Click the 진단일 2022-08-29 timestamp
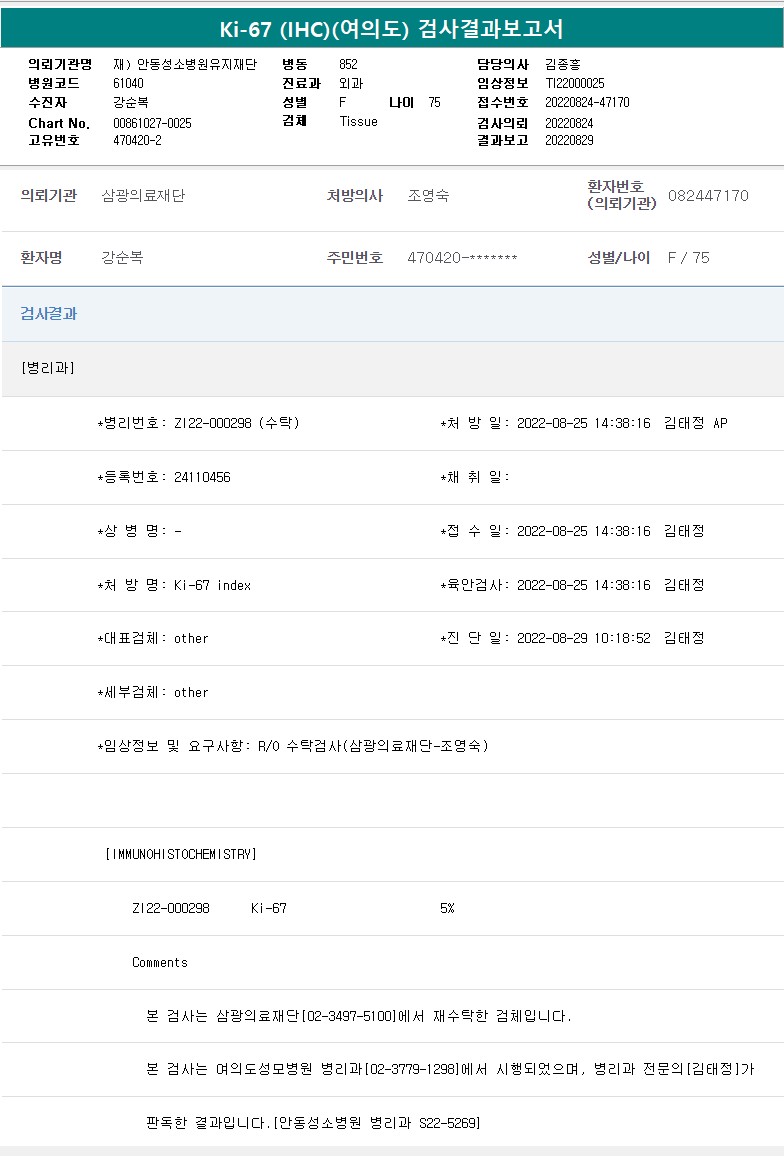Image resolution: width=784 pixels, height=1156 pixels. [584, 638]
